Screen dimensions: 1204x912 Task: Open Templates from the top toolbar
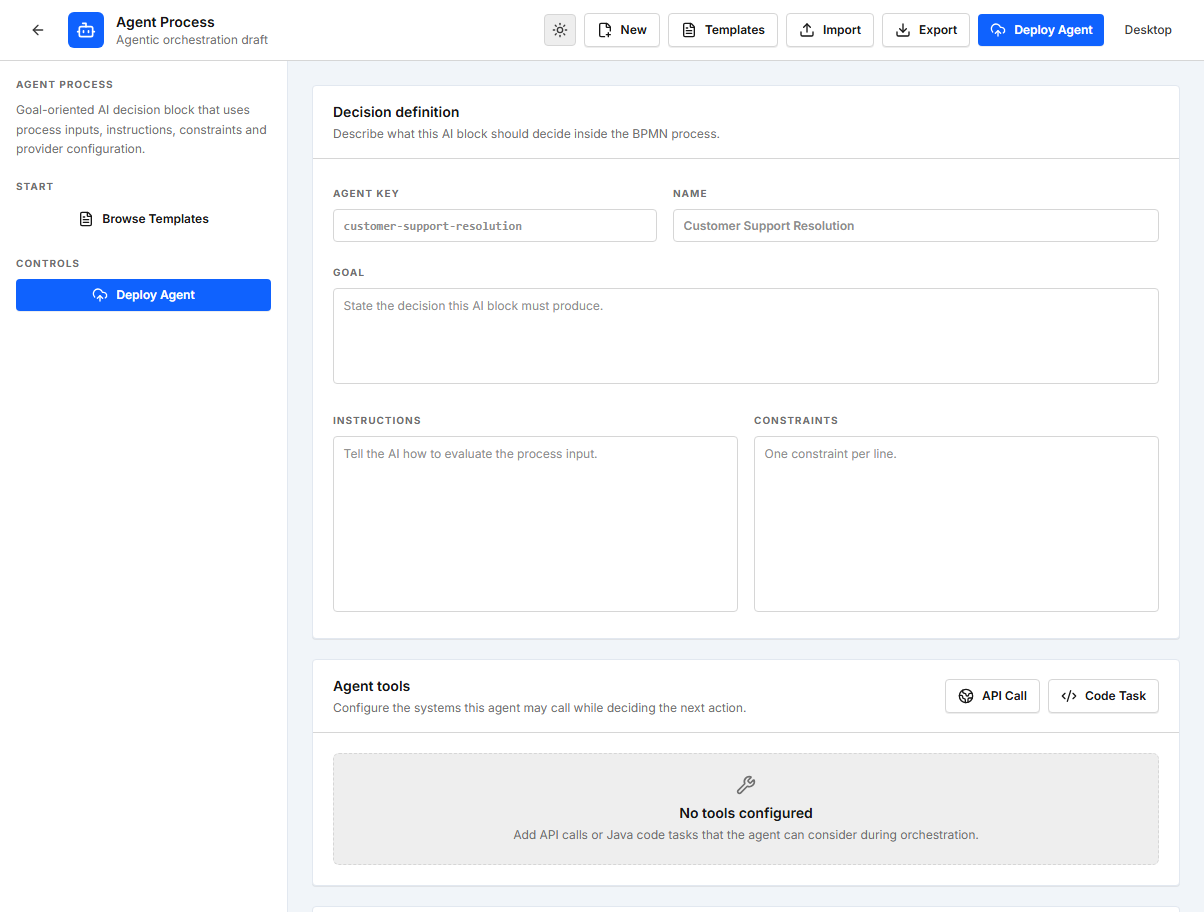pos(723,30)
